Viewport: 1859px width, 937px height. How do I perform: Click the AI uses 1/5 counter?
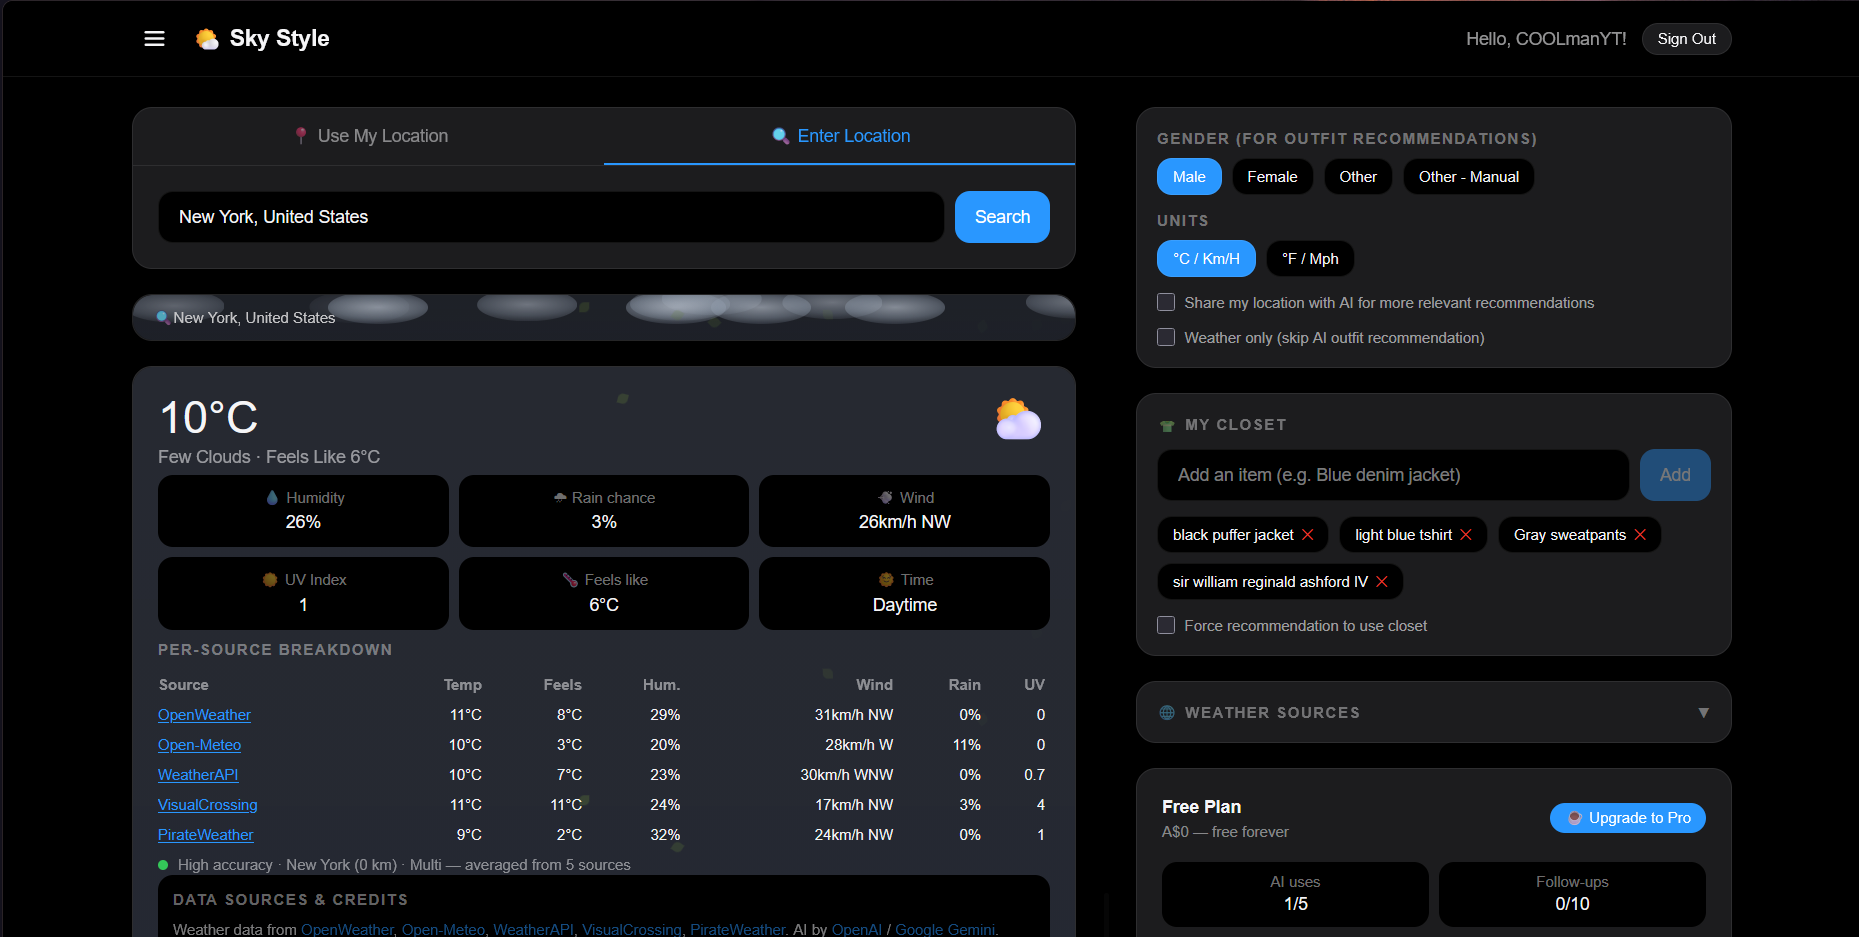coord(1295,894)
